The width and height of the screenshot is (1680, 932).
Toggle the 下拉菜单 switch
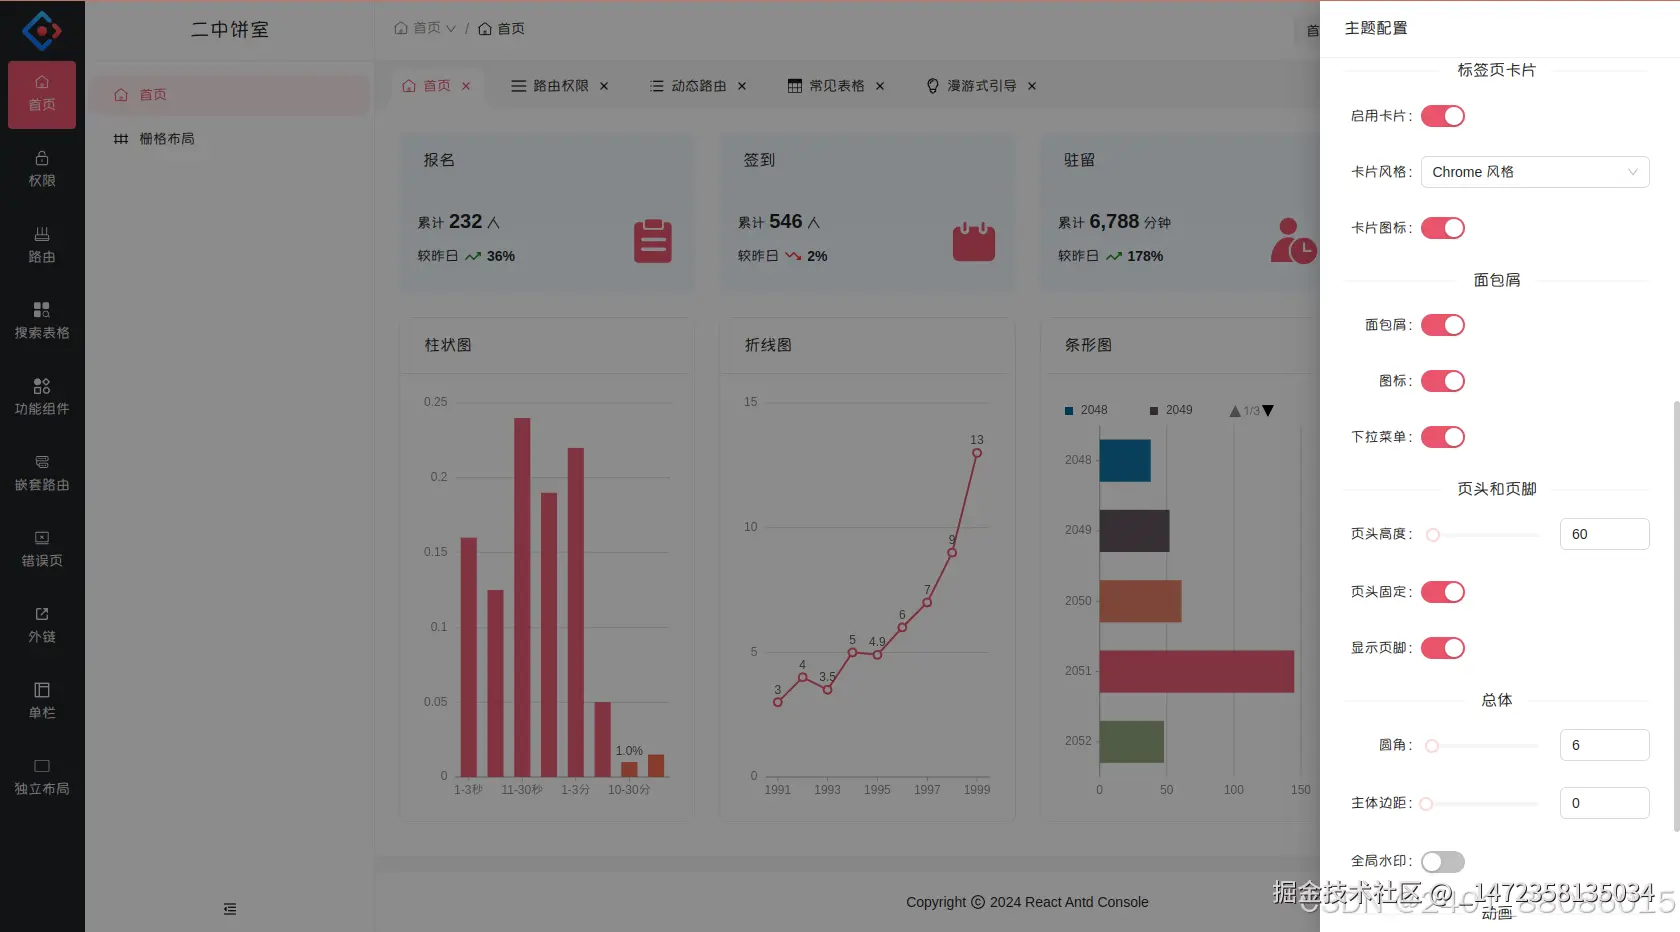tap(1443, 437)
